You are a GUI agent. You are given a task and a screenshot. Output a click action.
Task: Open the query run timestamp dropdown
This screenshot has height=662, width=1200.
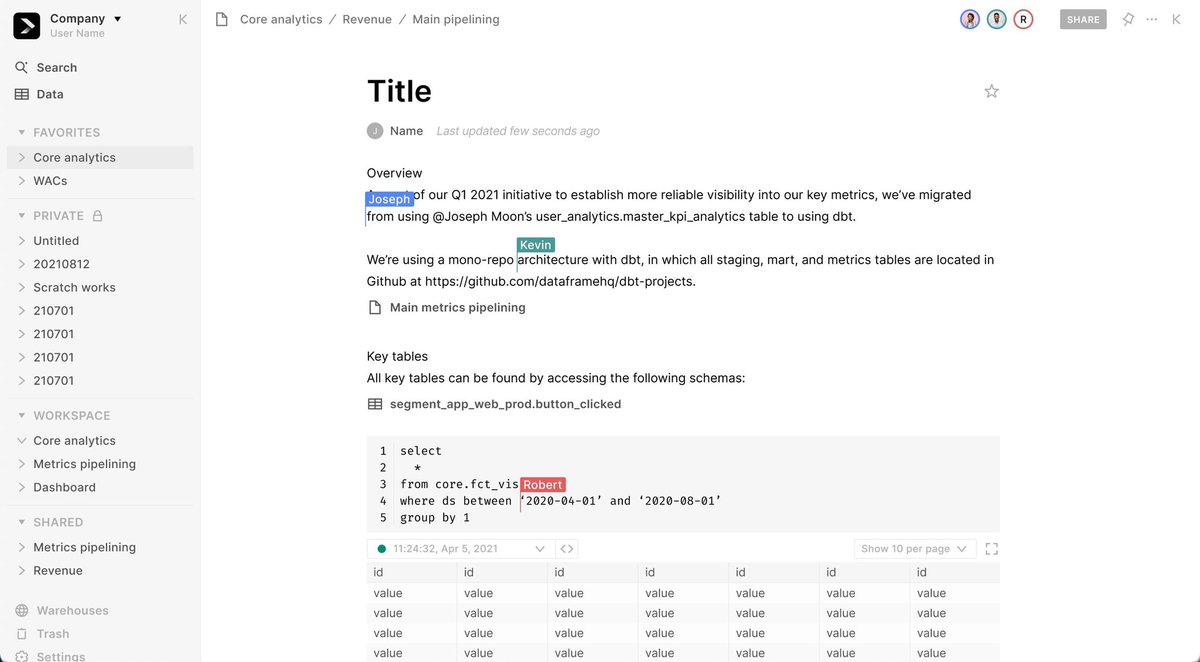point(460,548)
